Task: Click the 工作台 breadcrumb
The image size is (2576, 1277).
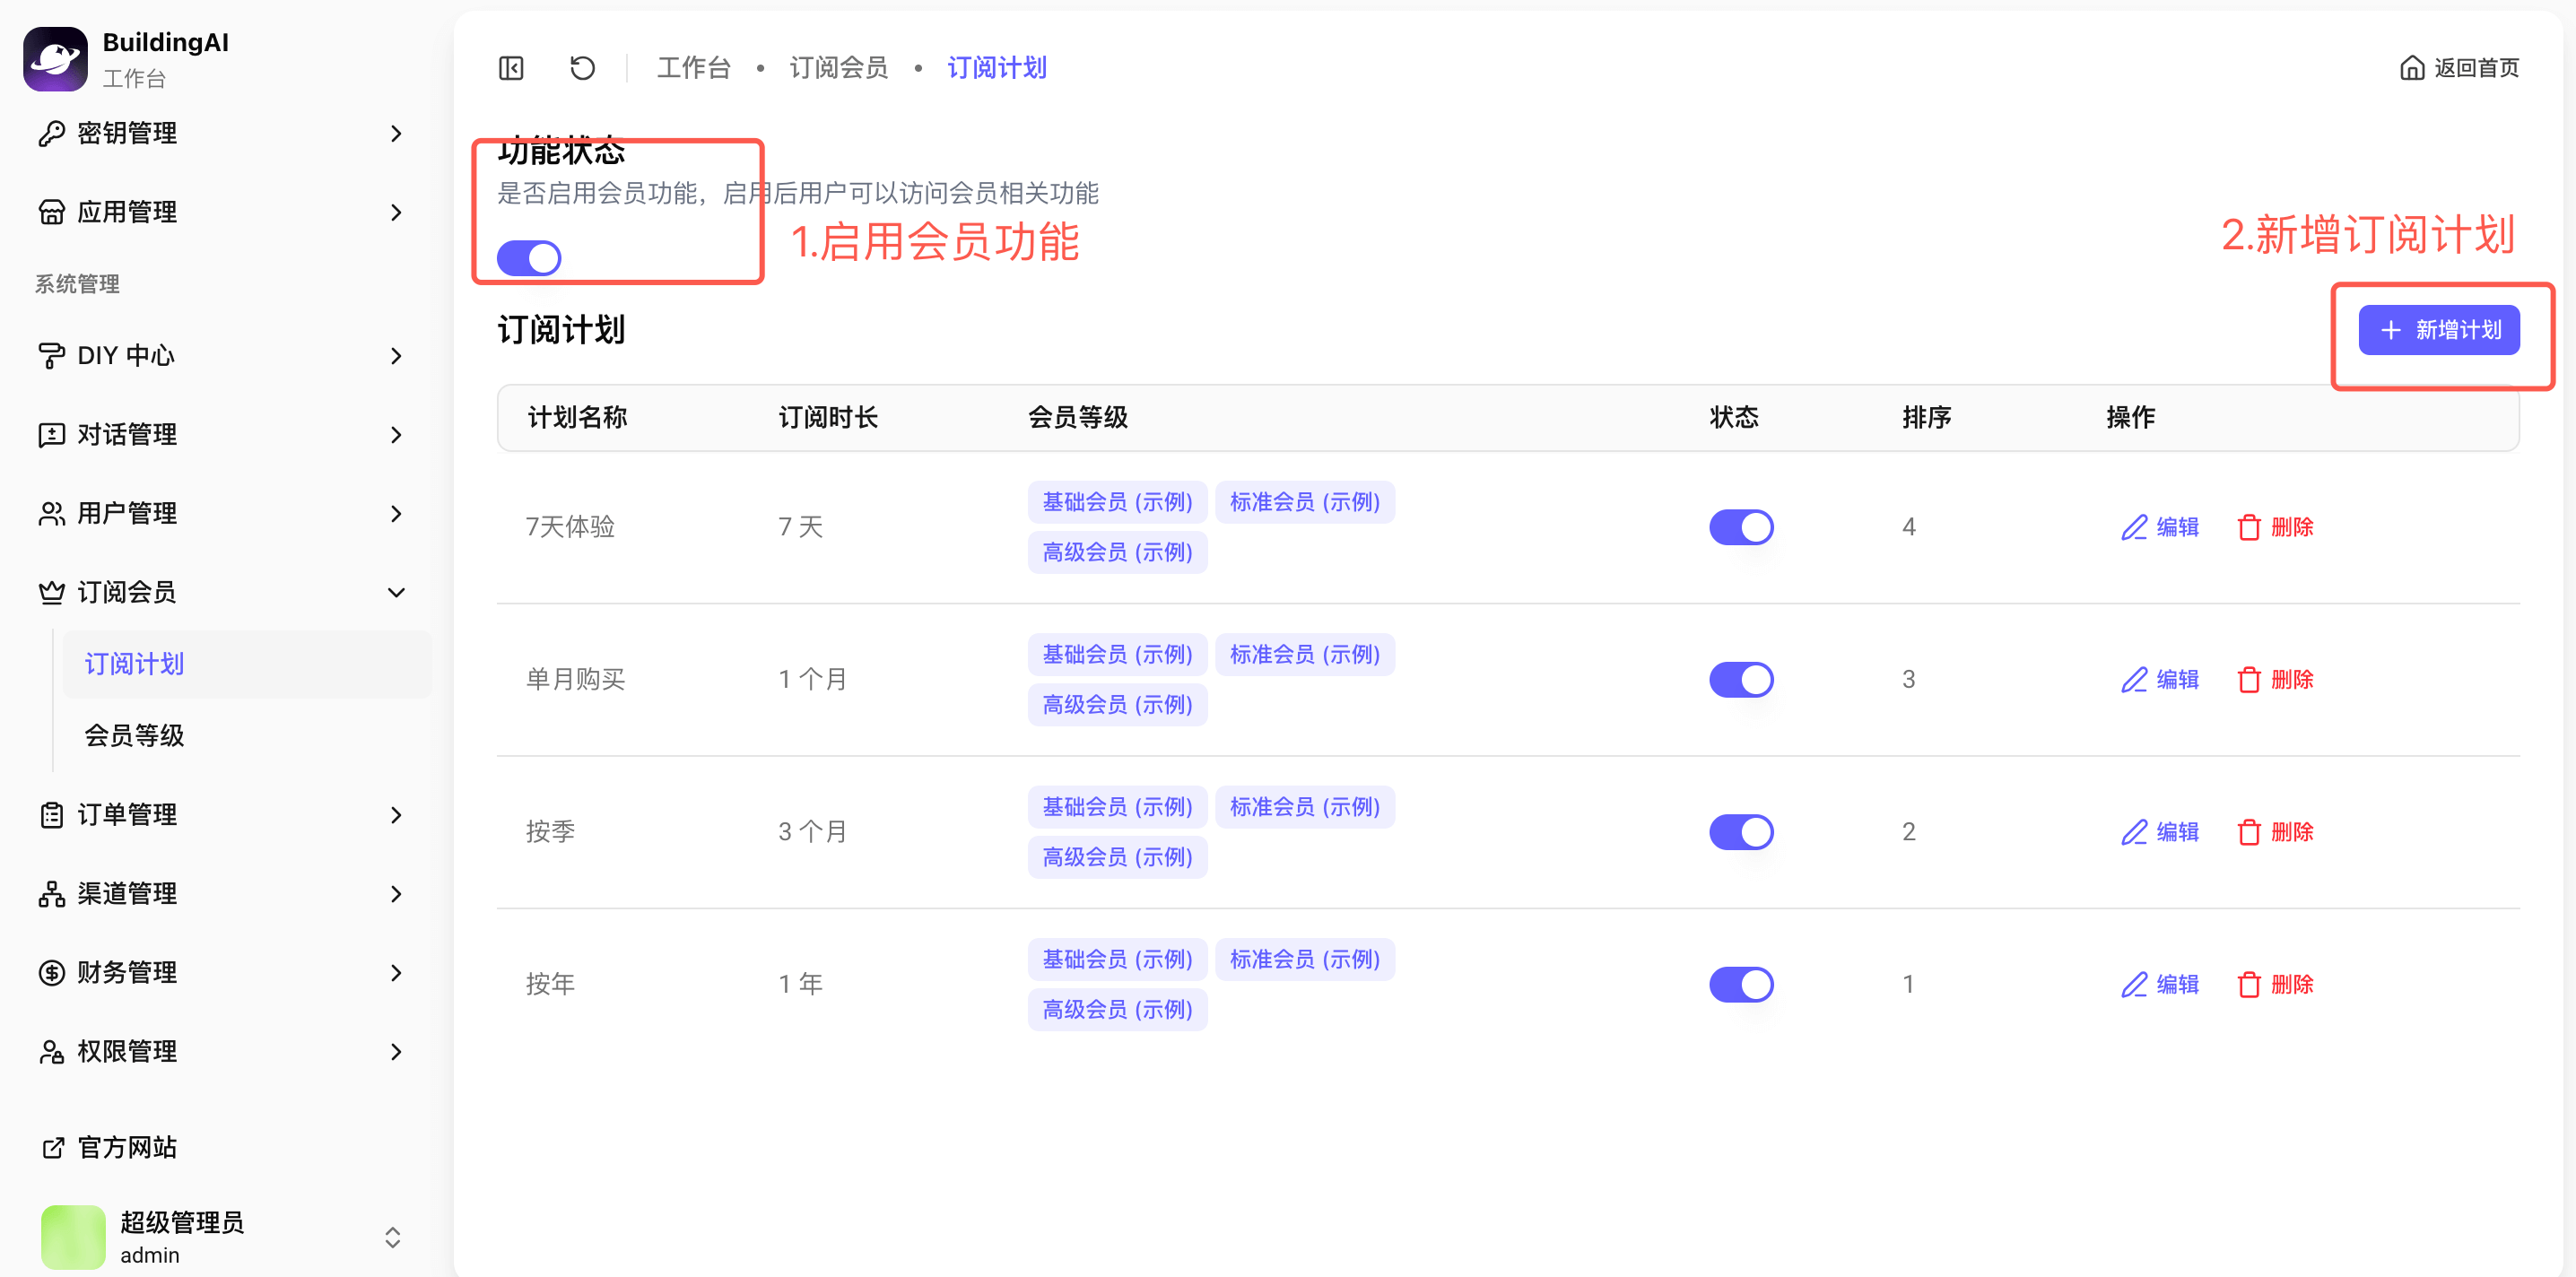Action: 693,68
